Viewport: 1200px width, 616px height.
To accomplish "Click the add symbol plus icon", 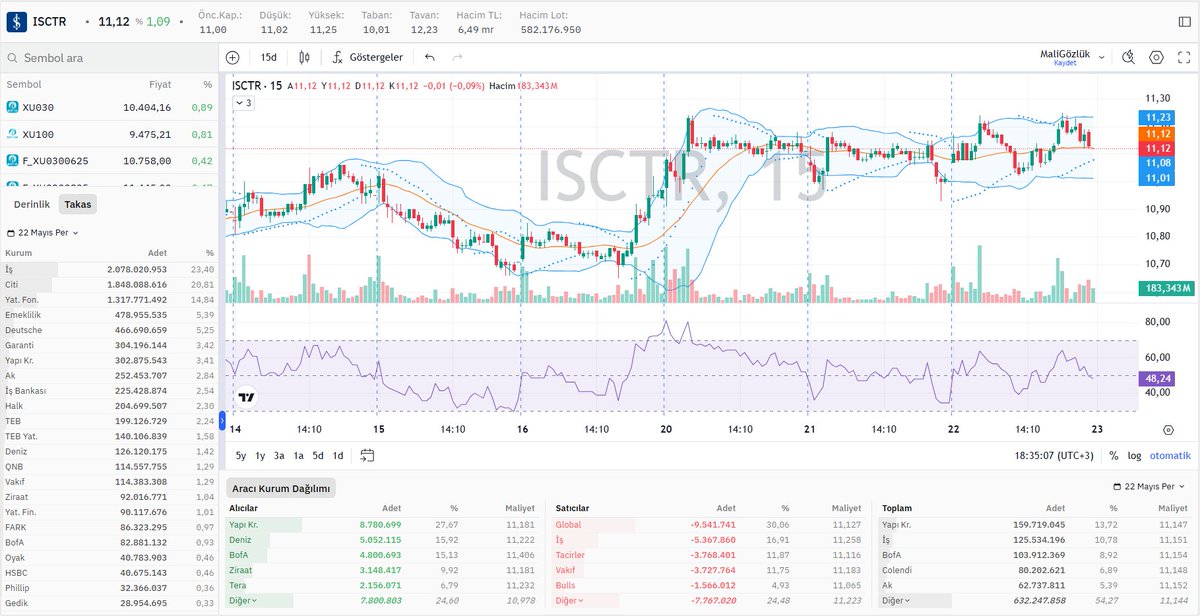I will point(233,57).
